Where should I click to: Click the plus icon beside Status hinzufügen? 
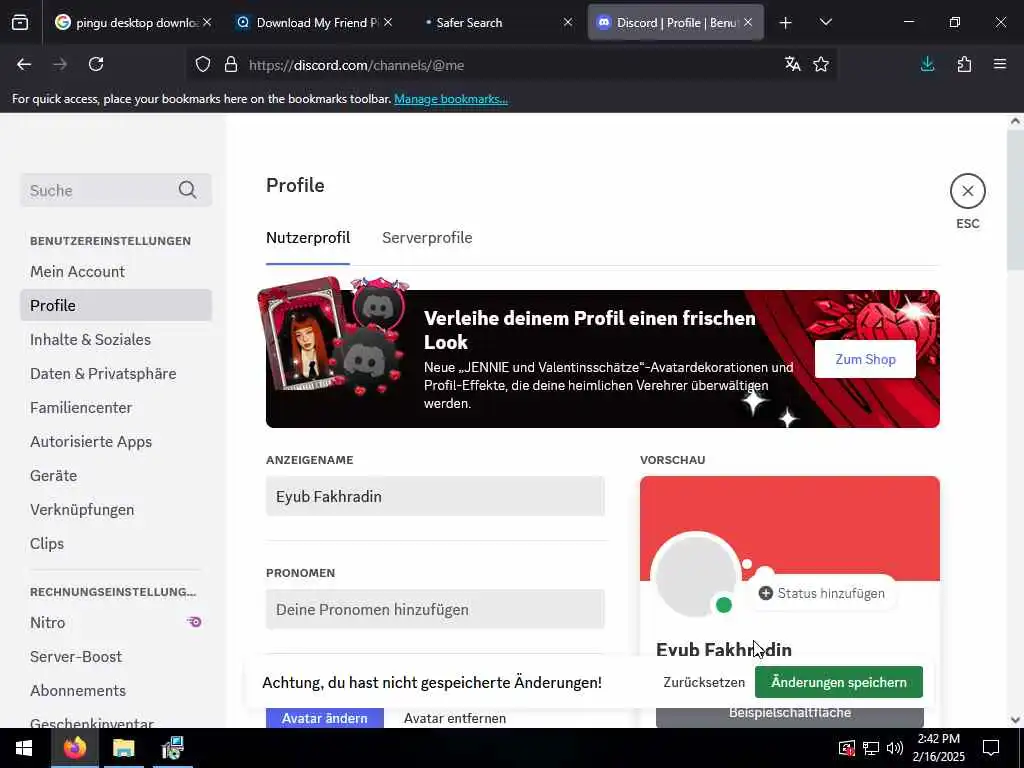click(x=765, y=593)
